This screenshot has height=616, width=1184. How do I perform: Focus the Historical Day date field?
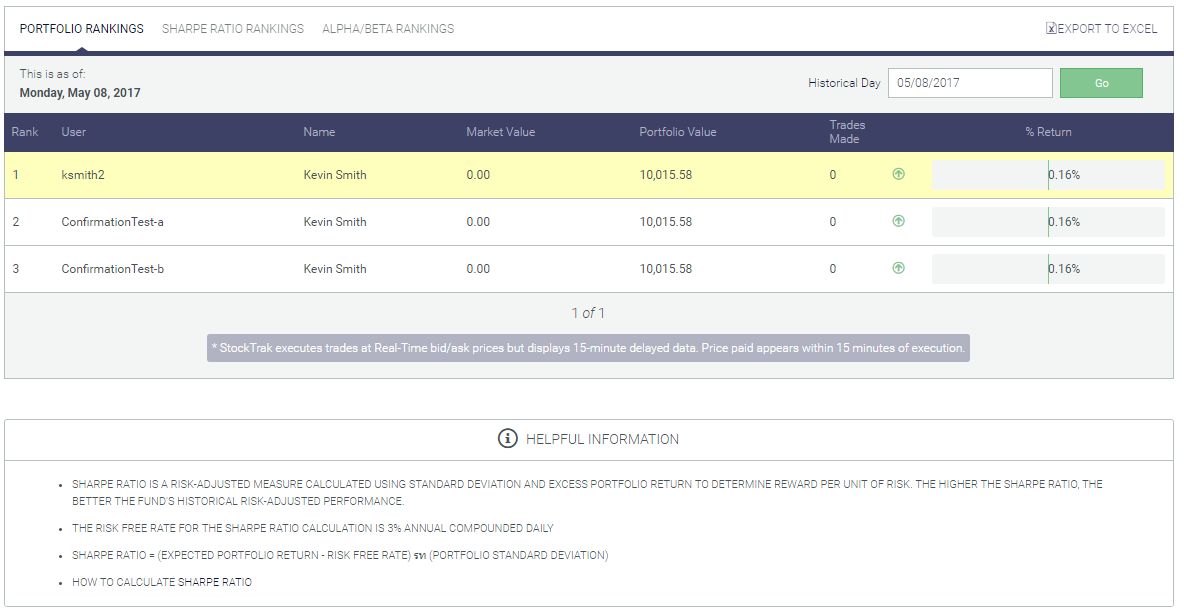[x=970, y=83]
